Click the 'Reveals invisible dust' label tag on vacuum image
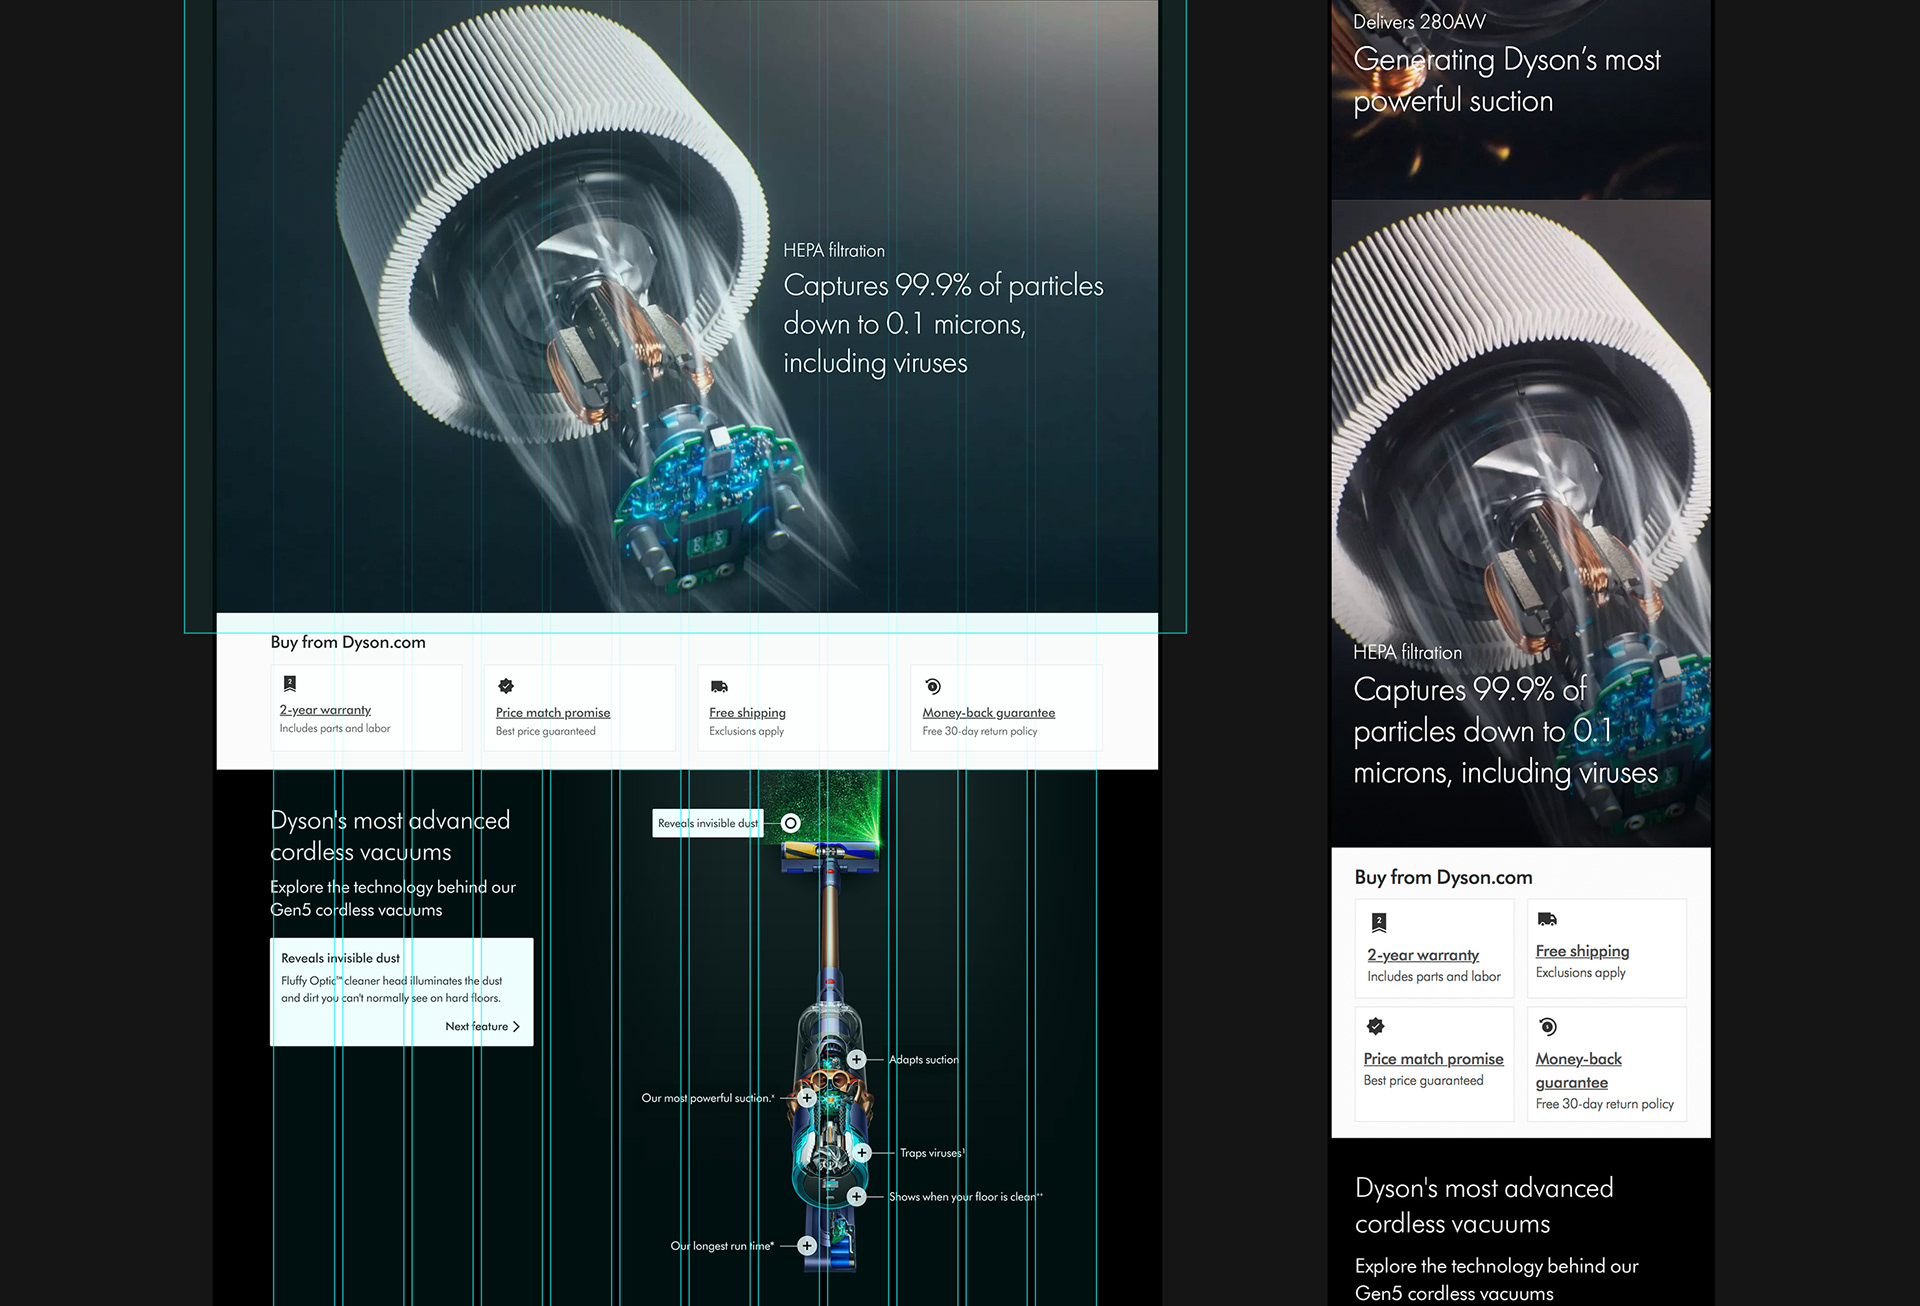This screenshot has width=1920, height=1306. pos(707,823)
